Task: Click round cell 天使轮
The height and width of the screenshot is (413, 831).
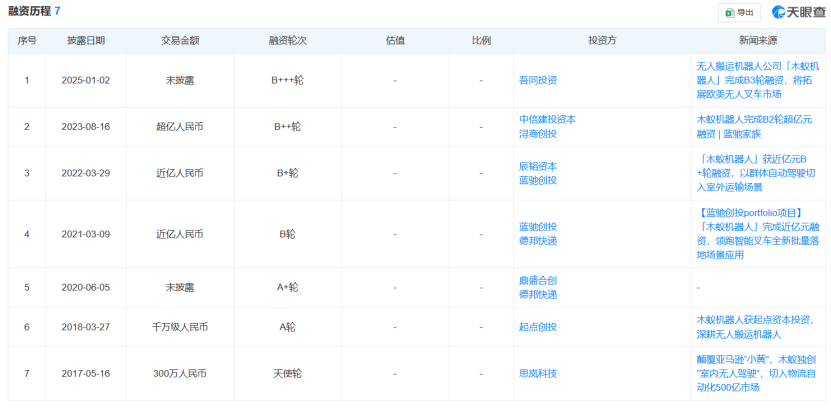Action: 288,374
